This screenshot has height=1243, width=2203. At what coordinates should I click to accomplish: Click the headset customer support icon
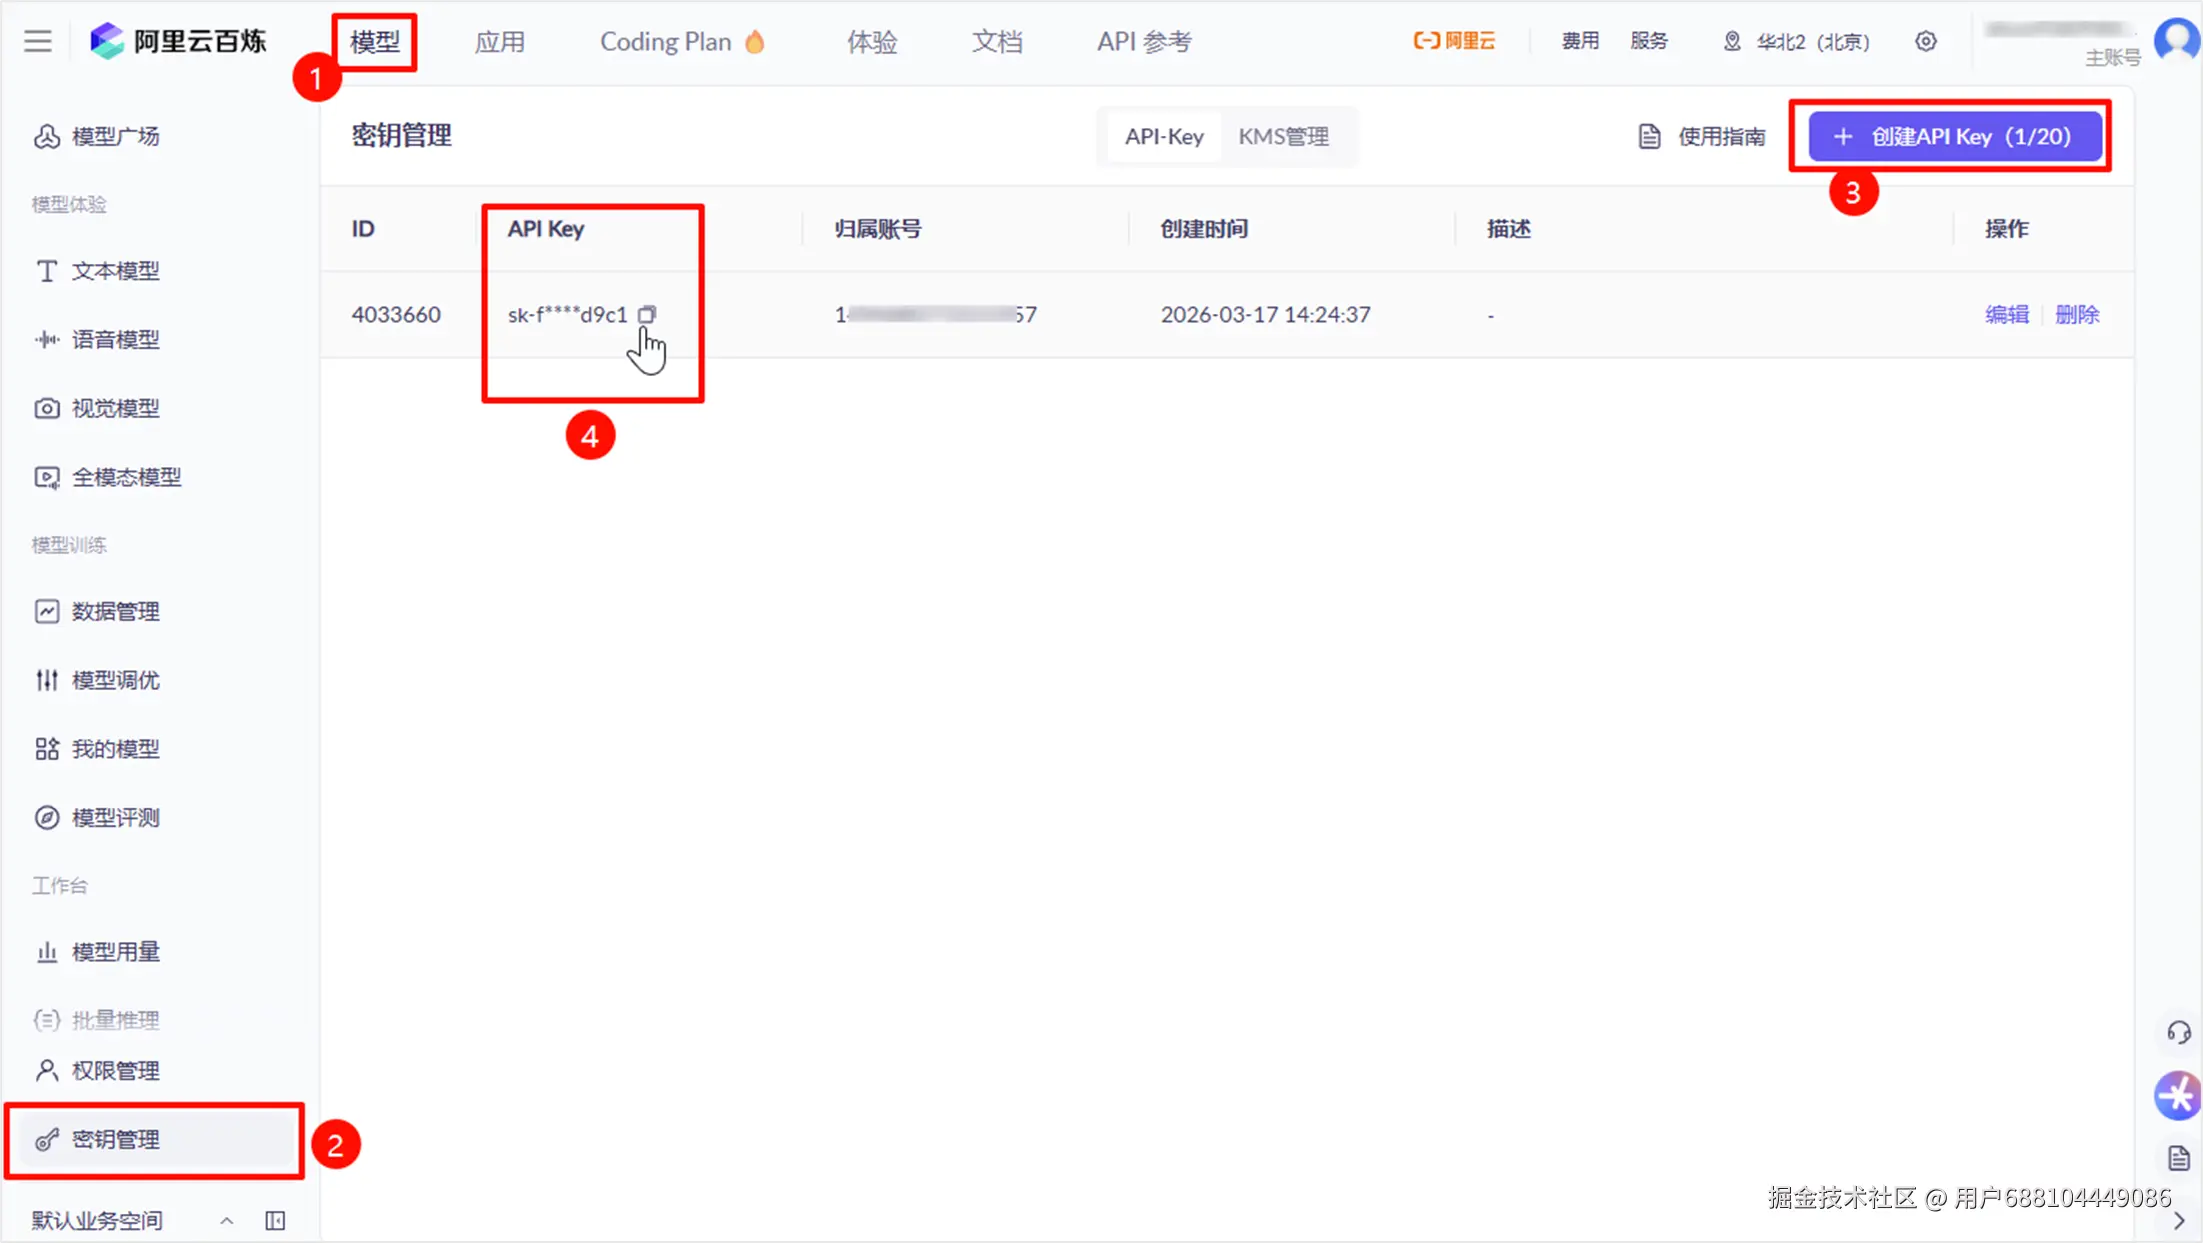tap(2179, 1032)
